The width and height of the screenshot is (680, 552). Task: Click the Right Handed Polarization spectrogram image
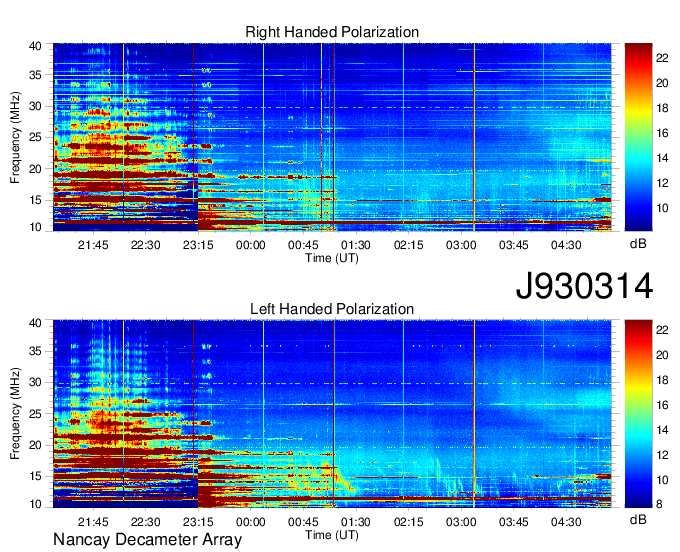[x=332, y=137]
